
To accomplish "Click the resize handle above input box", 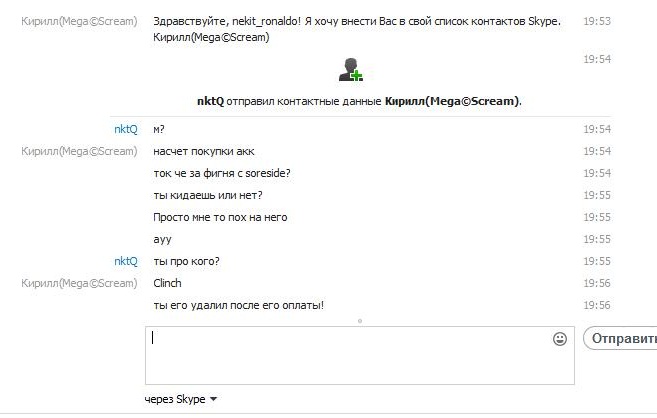I will point(359,321).
